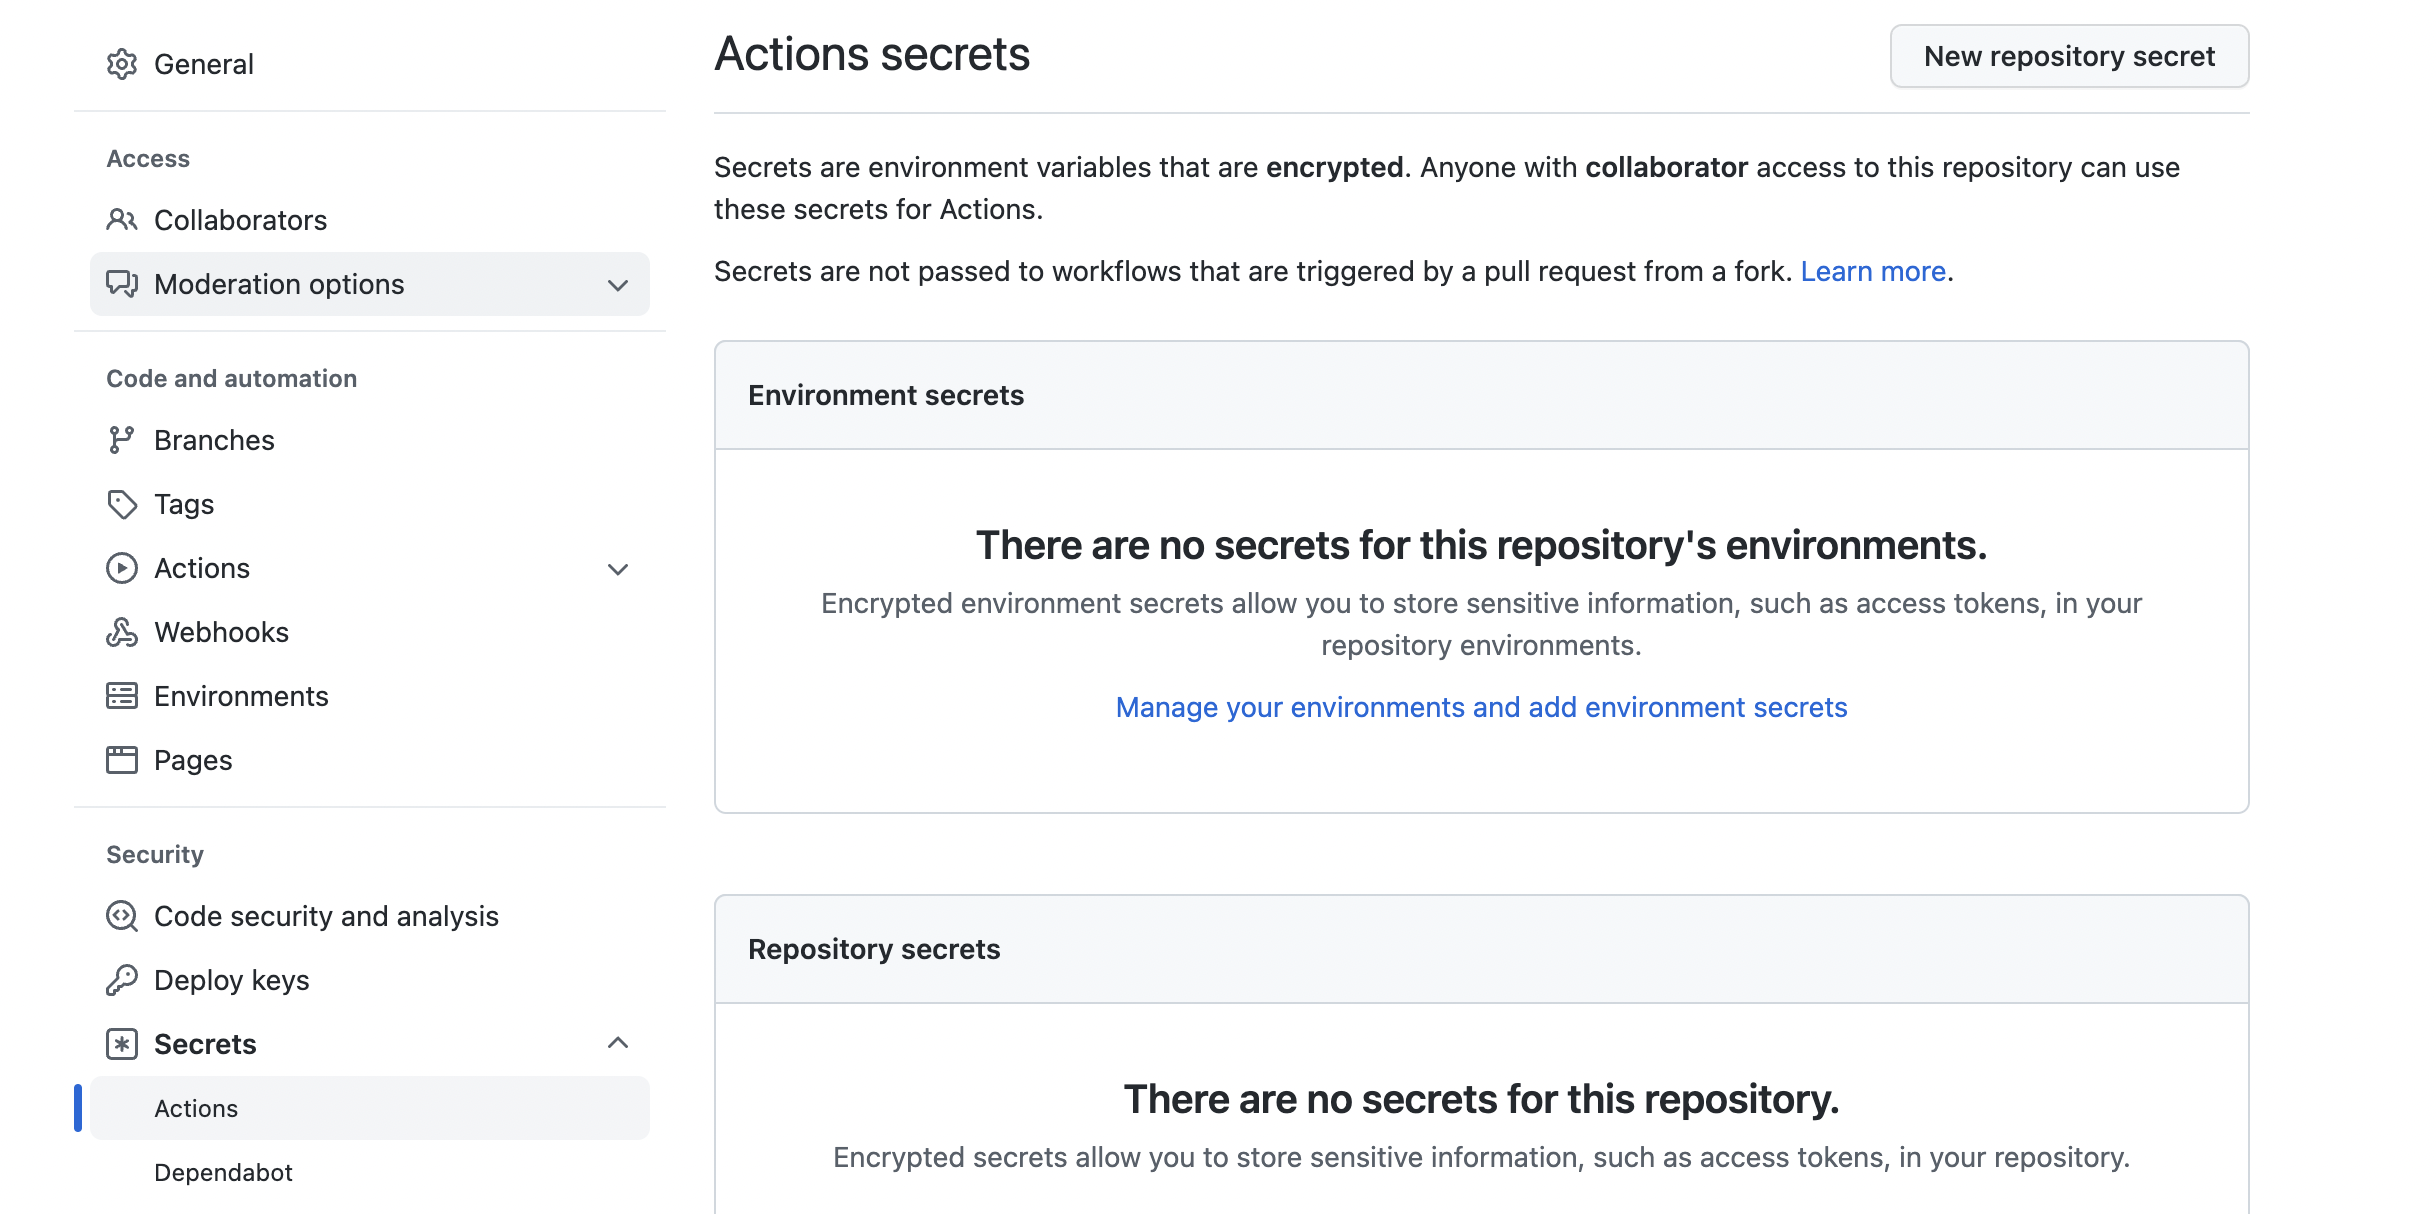Click the Webhooks icon in sidebar
Screen dimensions: 2436x1214
[x=121, y=632]
